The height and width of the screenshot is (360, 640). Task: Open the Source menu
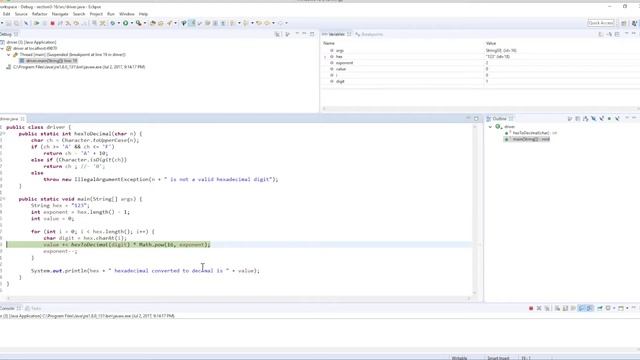[x=21, y=14]
